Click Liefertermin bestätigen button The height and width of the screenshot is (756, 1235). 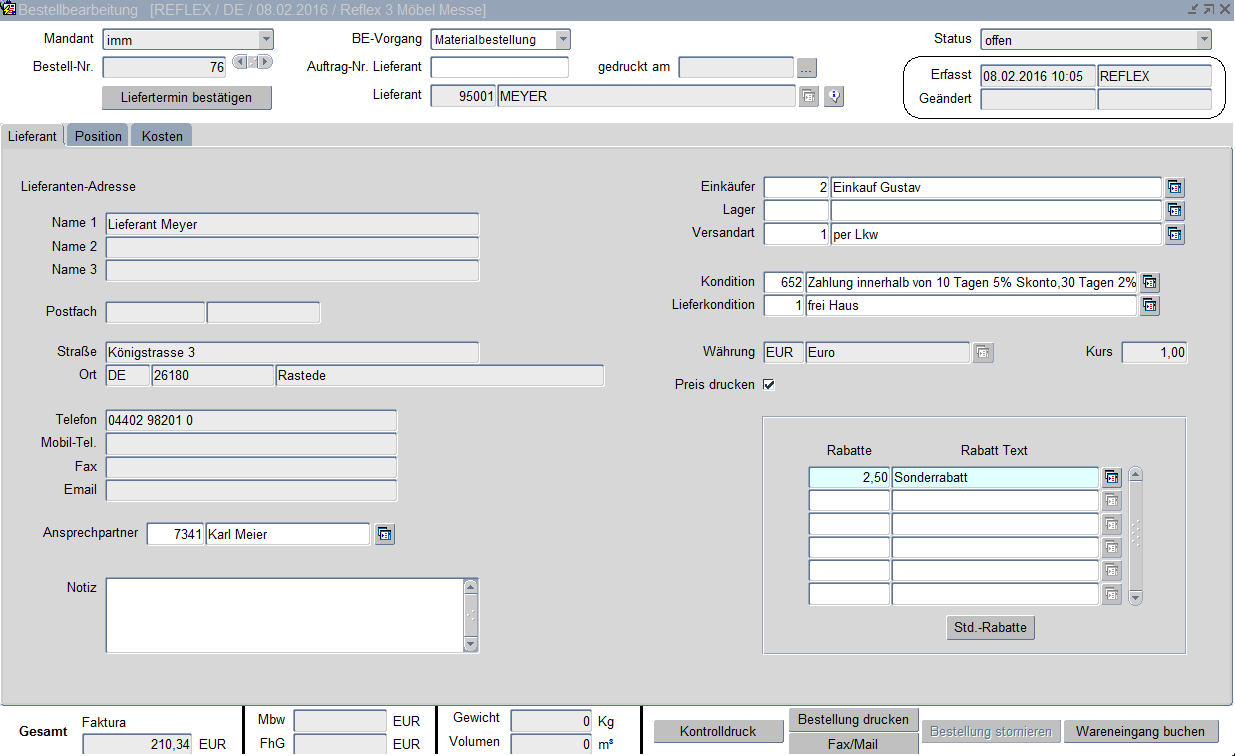(x=187, y=98)
